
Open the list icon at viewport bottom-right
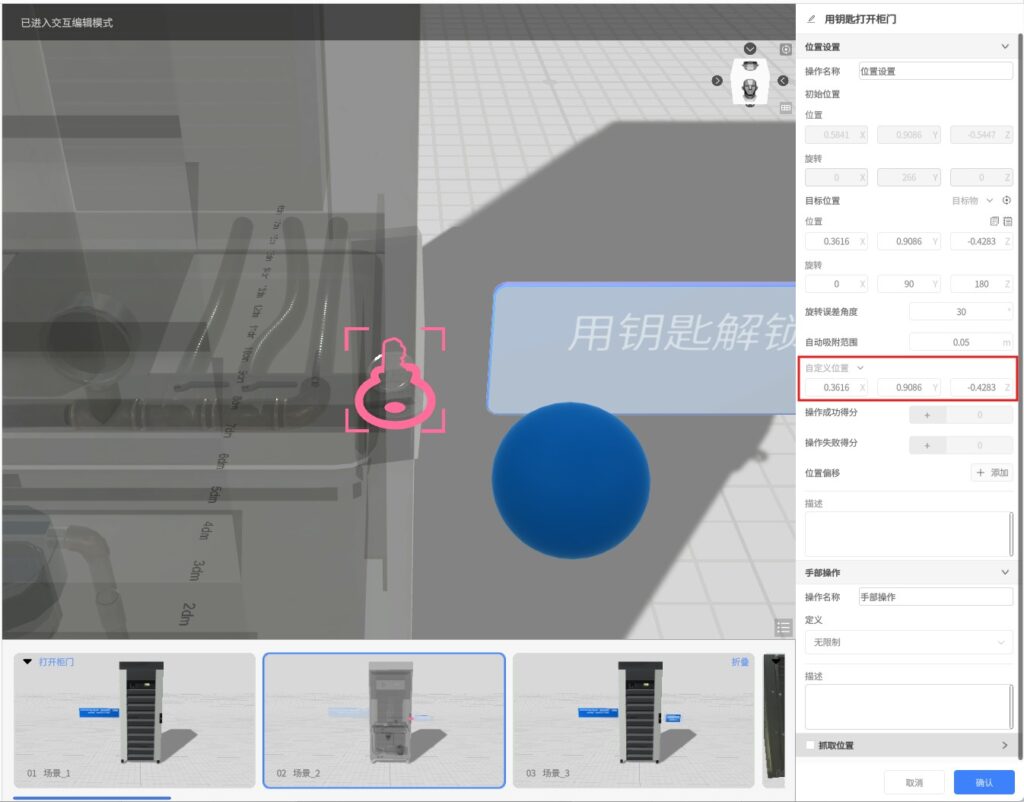[783, 627]
